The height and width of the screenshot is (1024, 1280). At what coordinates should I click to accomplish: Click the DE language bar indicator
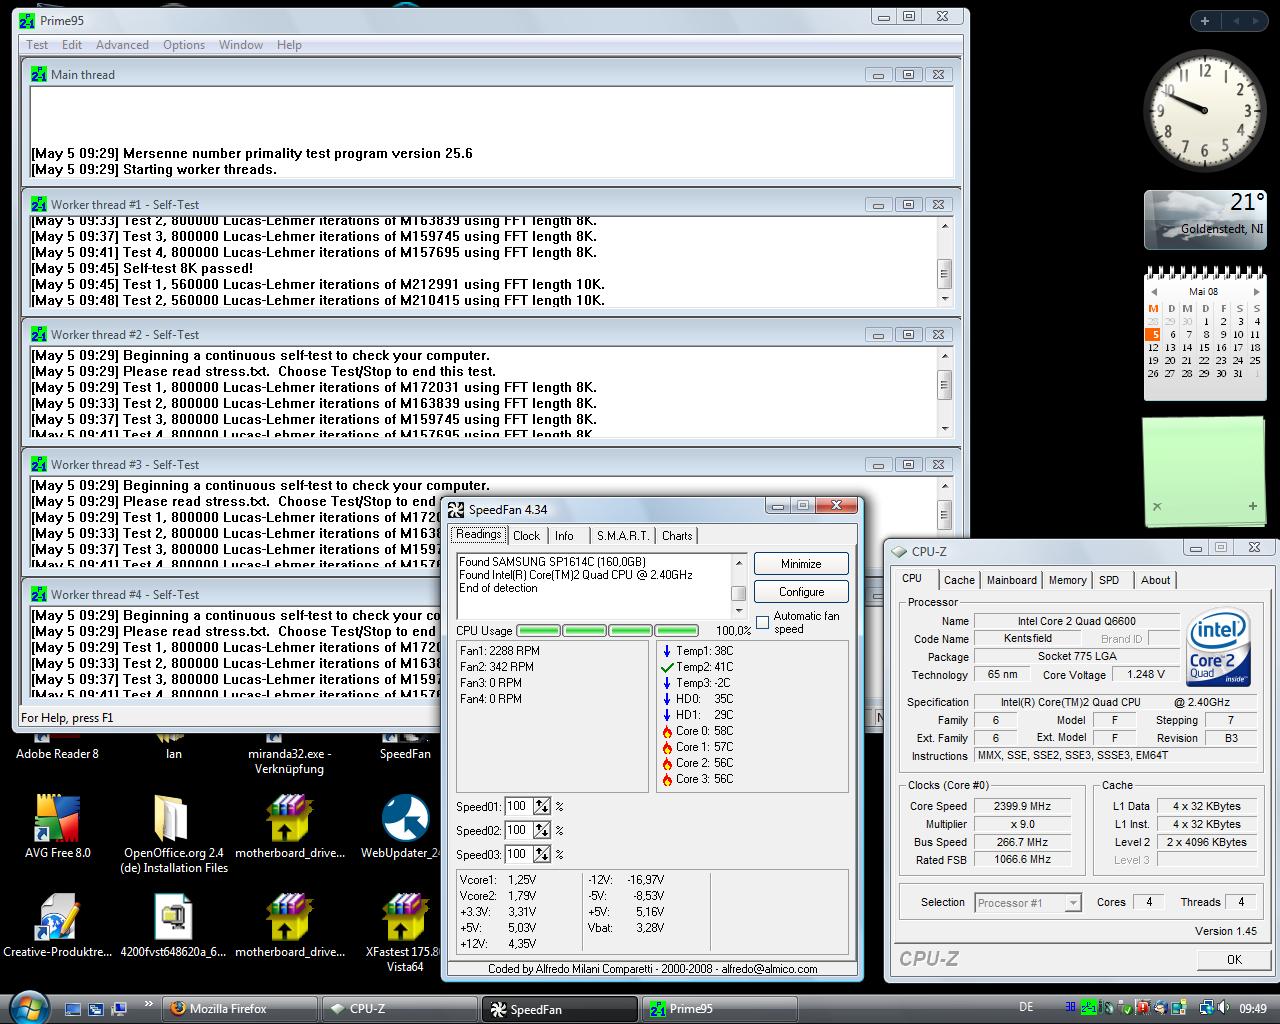pyautogui.click(x=1026, y=1007)
